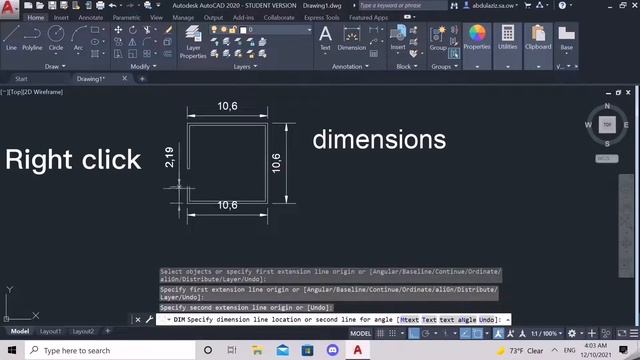Click the MODEL space button
Viewport: 640px width, 360px height.
(360, 333)
